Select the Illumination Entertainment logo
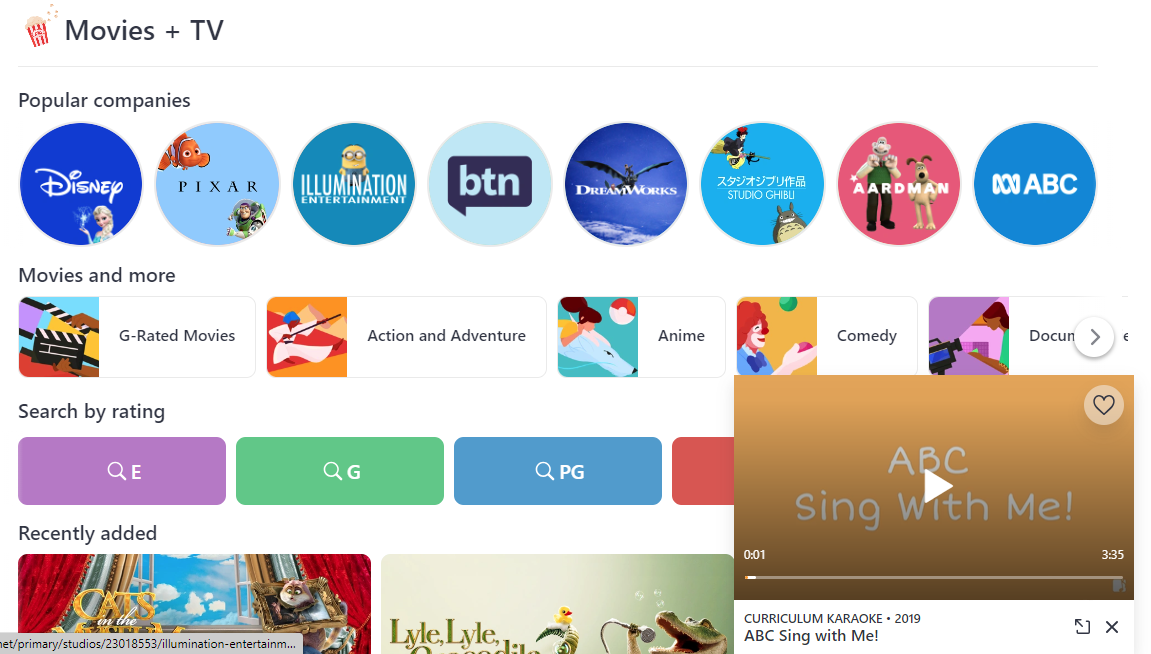 tap(354, 184)
